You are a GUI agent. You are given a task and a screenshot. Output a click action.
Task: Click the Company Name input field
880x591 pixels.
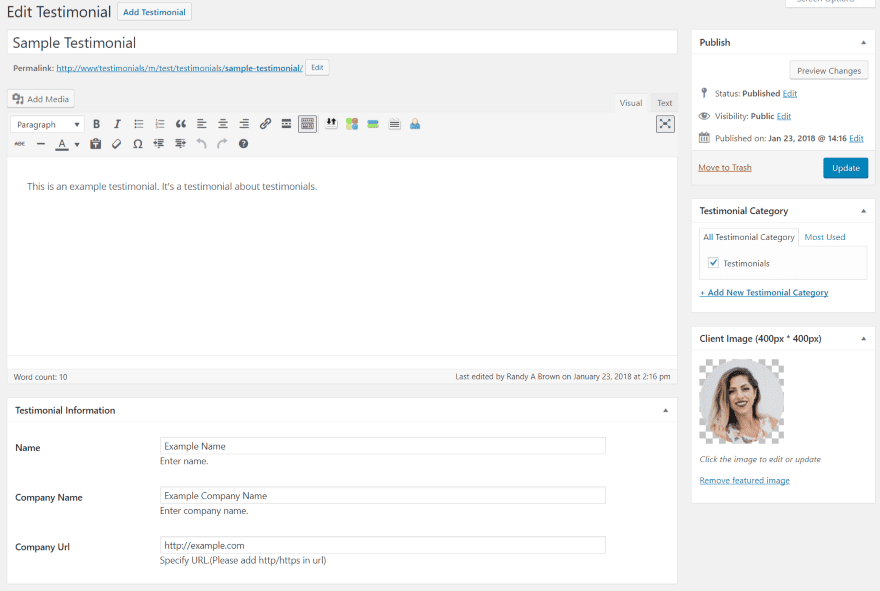point(382,495)
